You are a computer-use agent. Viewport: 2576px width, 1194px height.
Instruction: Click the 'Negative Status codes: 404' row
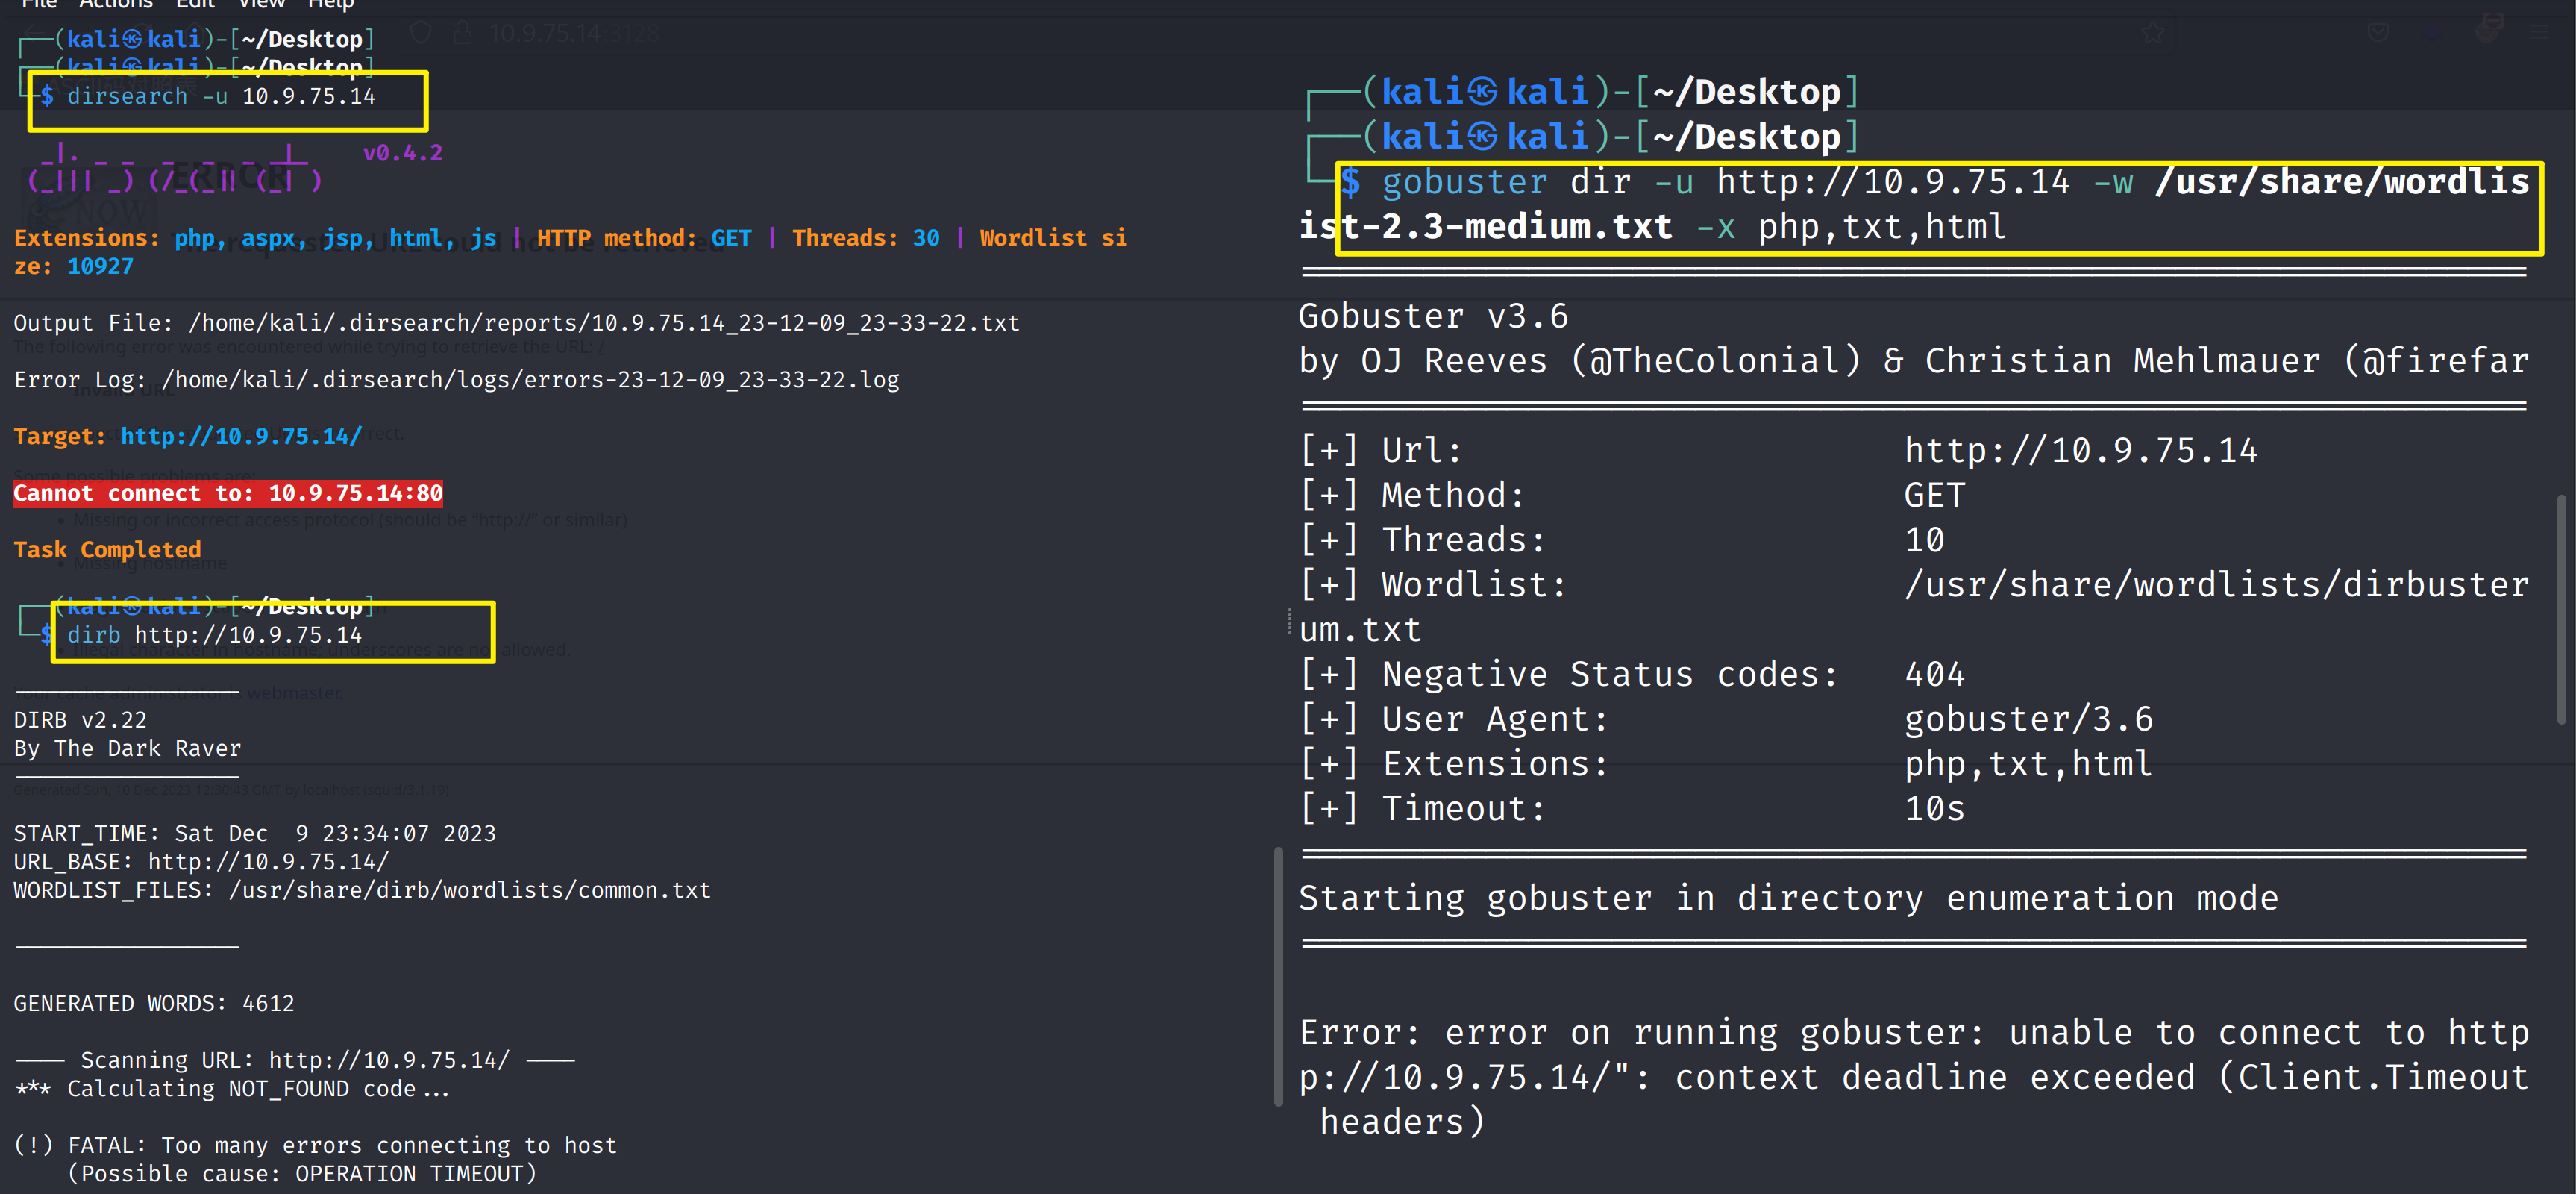coord(1632,675)
